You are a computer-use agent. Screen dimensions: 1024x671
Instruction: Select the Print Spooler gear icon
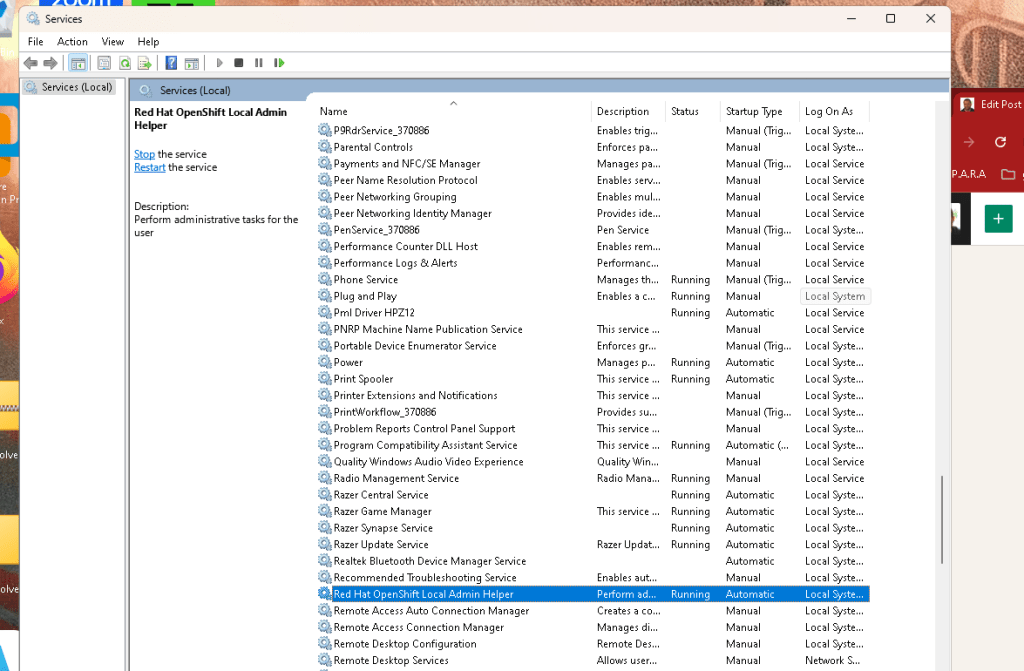click(x=325, y=378)
